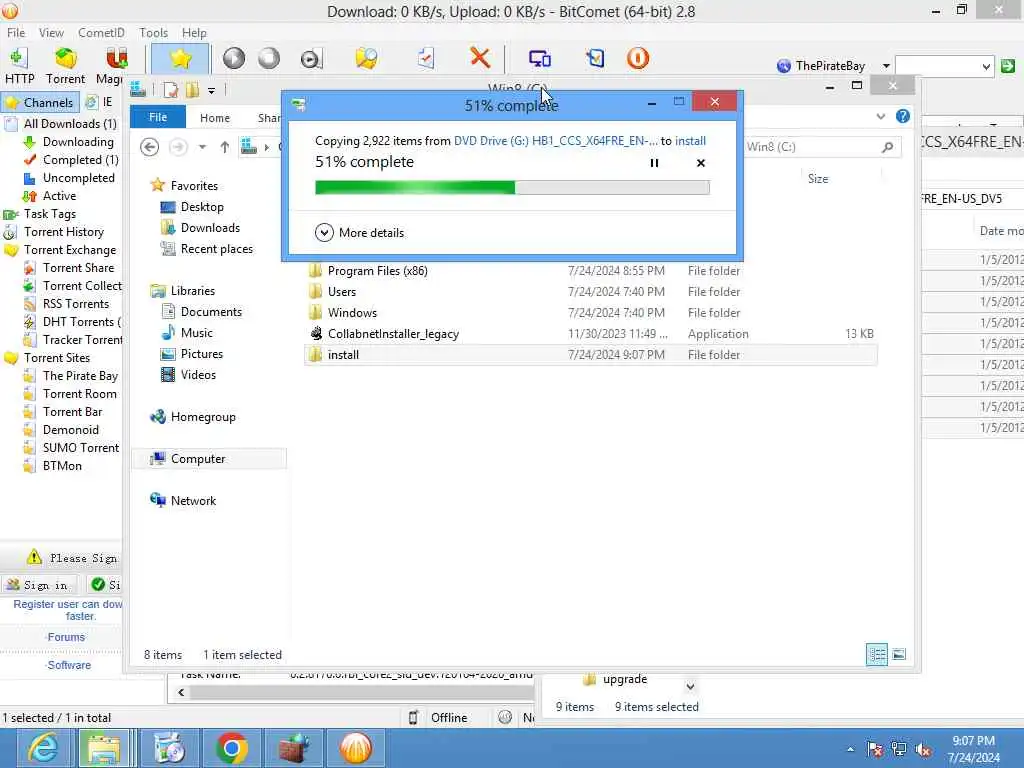Viewport: 1024px width, 768px height.
Task: Expand More details in copy dialog
Action: click(x=359, y=232)
